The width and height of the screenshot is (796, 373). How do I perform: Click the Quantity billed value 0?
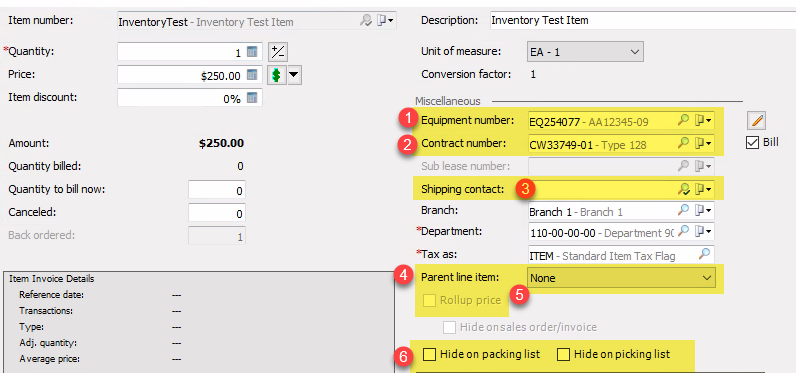point(240,166)
